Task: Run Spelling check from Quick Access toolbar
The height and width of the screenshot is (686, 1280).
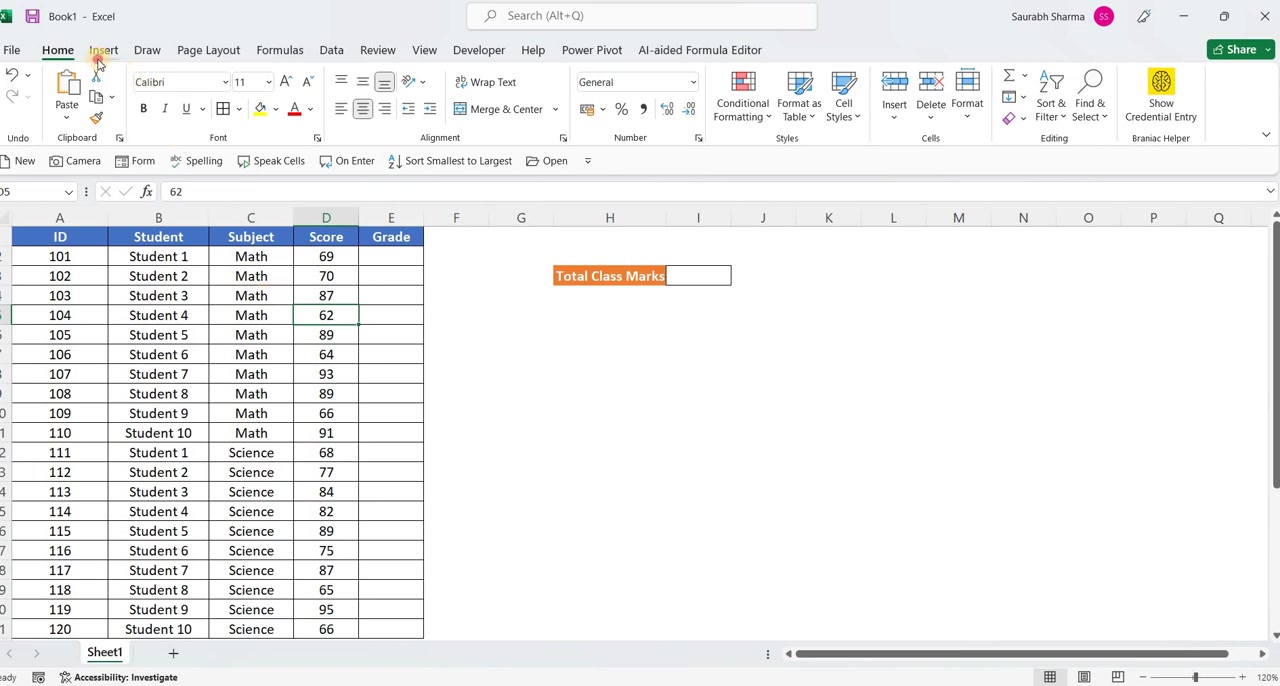Action: pyautogui.click(x=194, y=161)
